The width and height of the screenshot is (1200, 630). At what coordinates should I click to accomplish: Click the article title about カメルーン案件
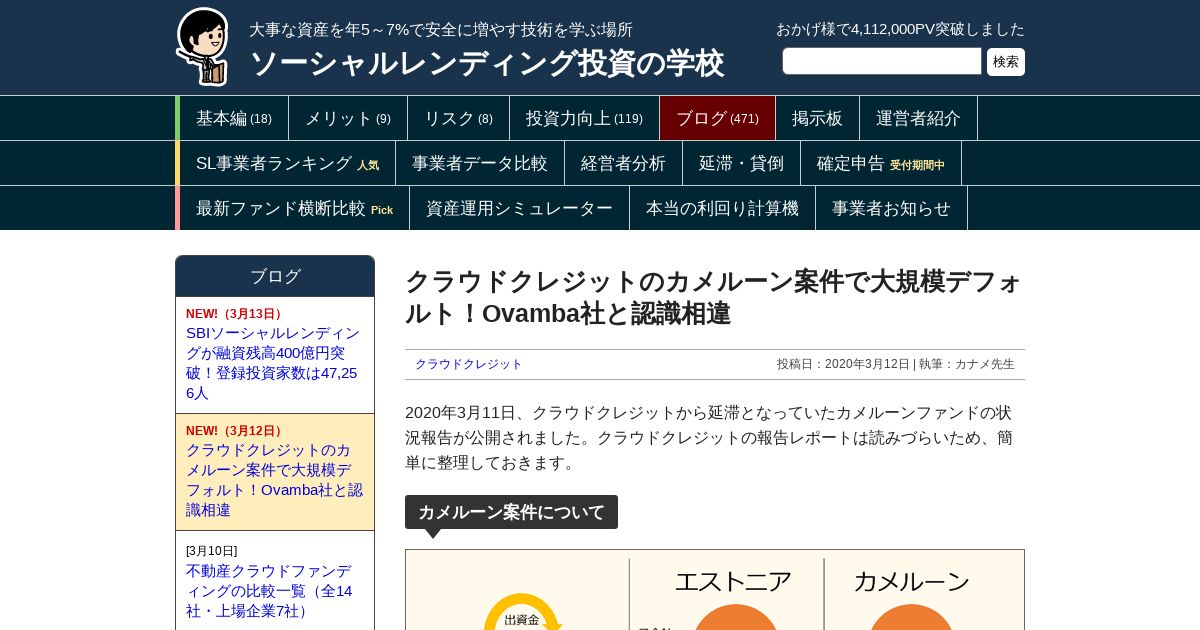tap(713, 297)
